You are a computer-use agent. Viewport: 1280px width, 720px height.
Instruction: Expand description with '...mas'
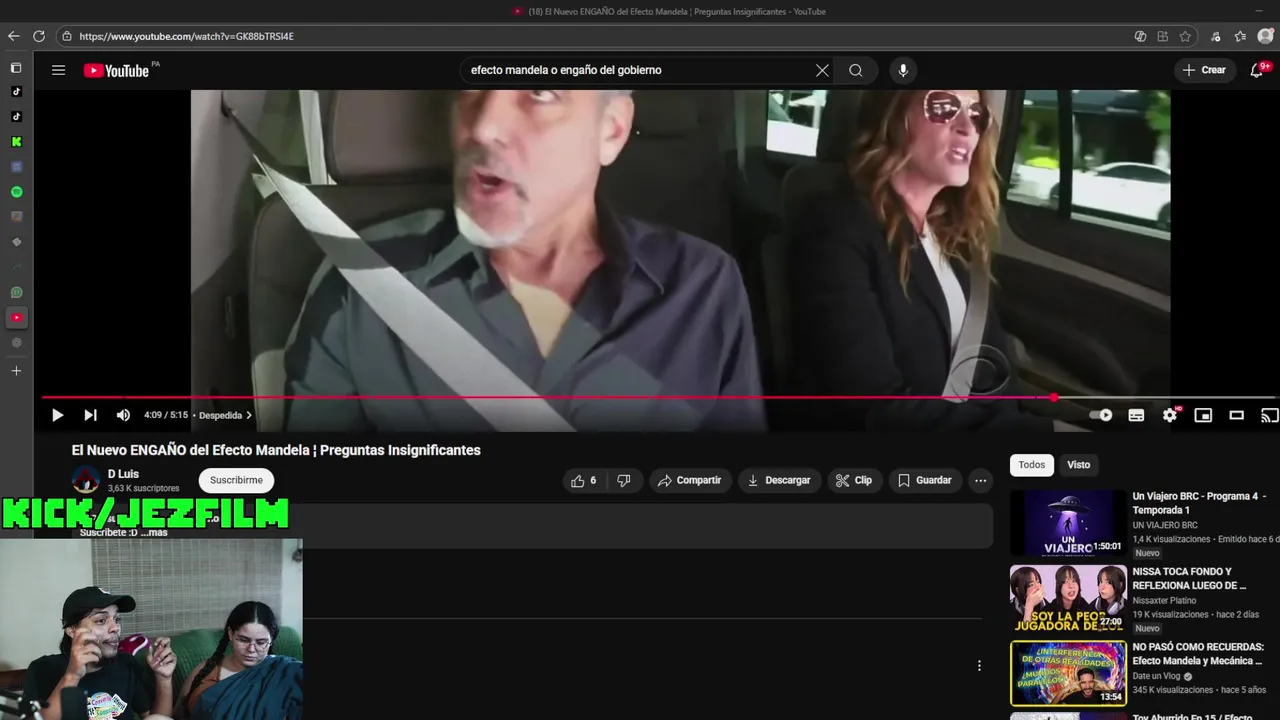(153, 533)
